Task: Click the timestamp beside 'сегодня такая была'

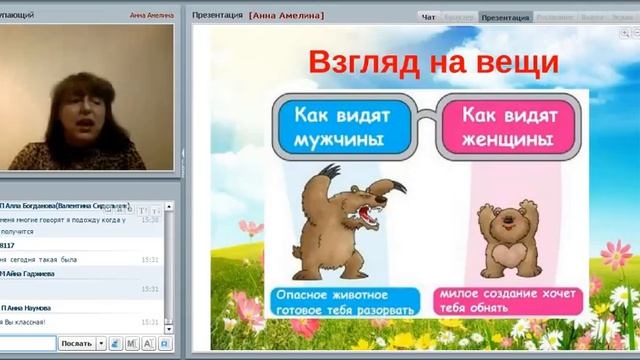Action: (x=150, y=260)
